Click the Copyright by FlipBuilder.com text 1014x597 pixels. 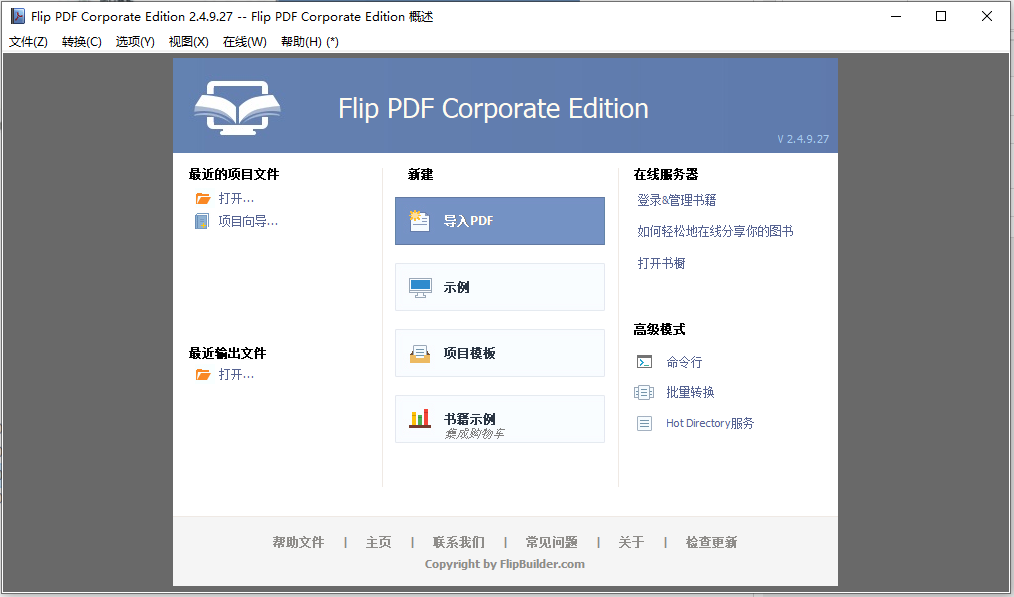(x=504, y=564)
